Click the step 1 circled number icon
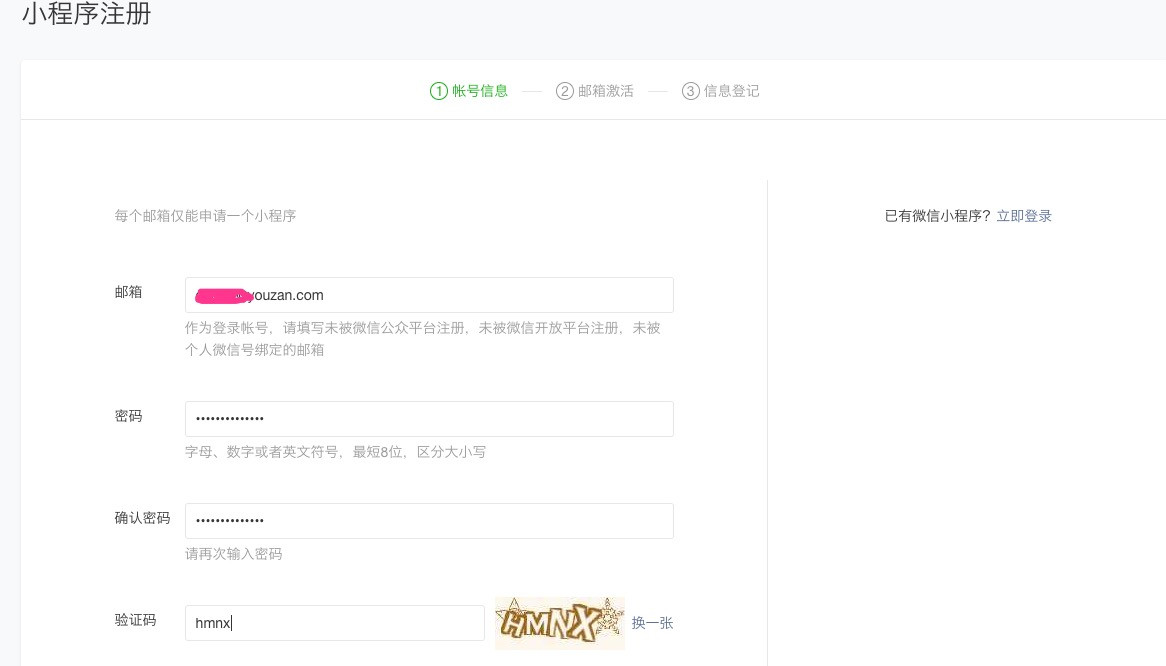This screenshot has width=1166, height=666. (439, 91)
